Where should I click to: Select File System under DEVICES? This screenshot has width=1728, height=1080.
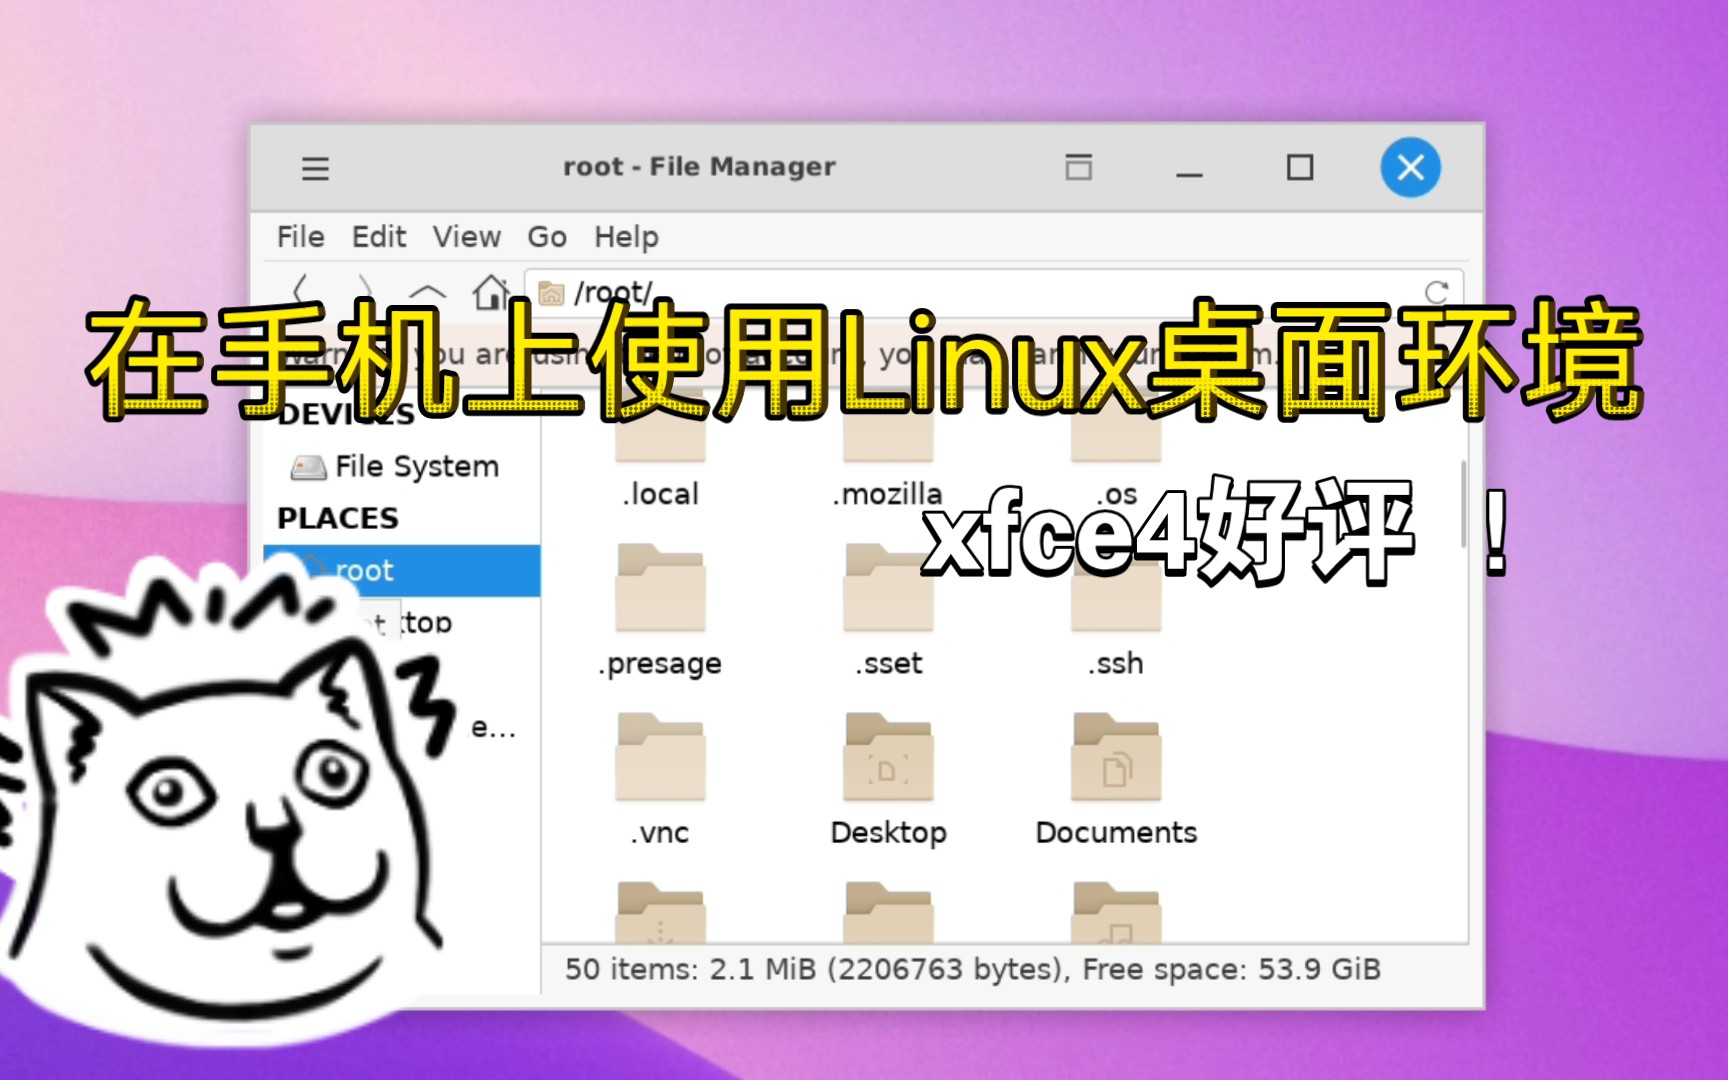(398, 466)
